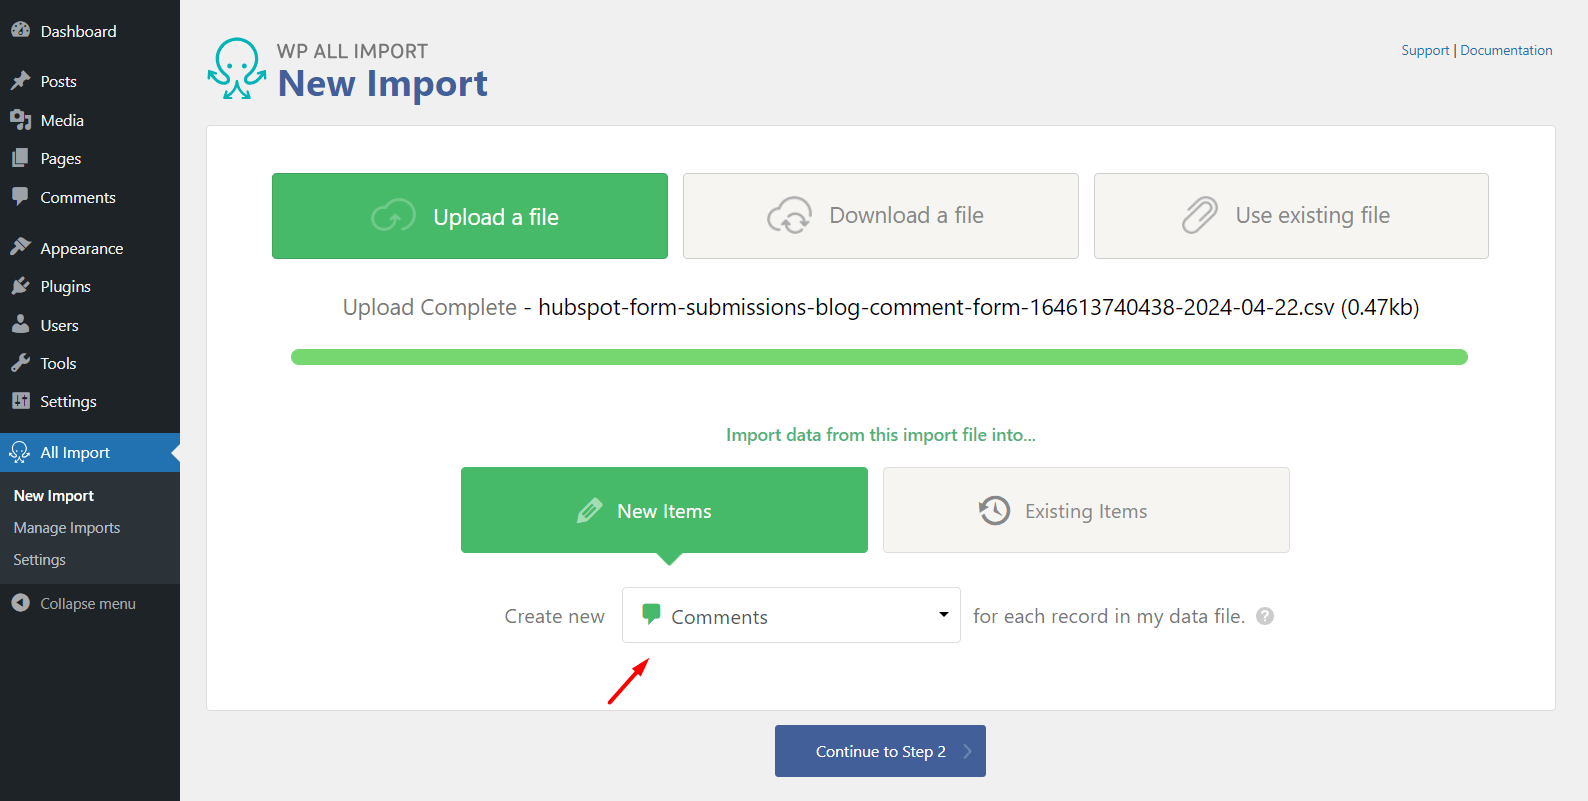The width and height of the screenshot is (1588, 801).
Task: Click the Upload a file button
Action: pyautogui.click(x=470, y=216)
